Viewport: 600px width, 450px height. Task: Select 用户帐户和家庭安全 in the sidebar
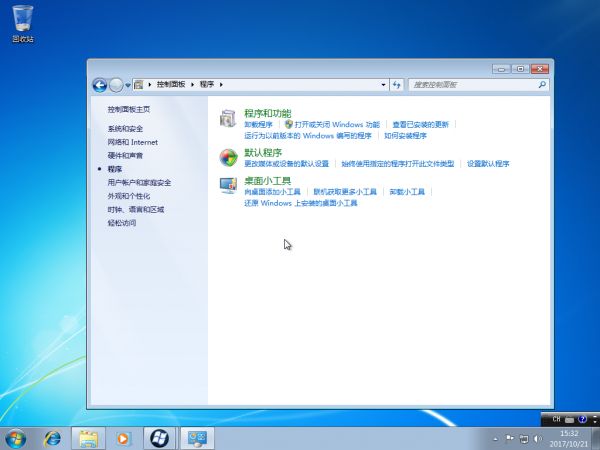coord(139,183)
